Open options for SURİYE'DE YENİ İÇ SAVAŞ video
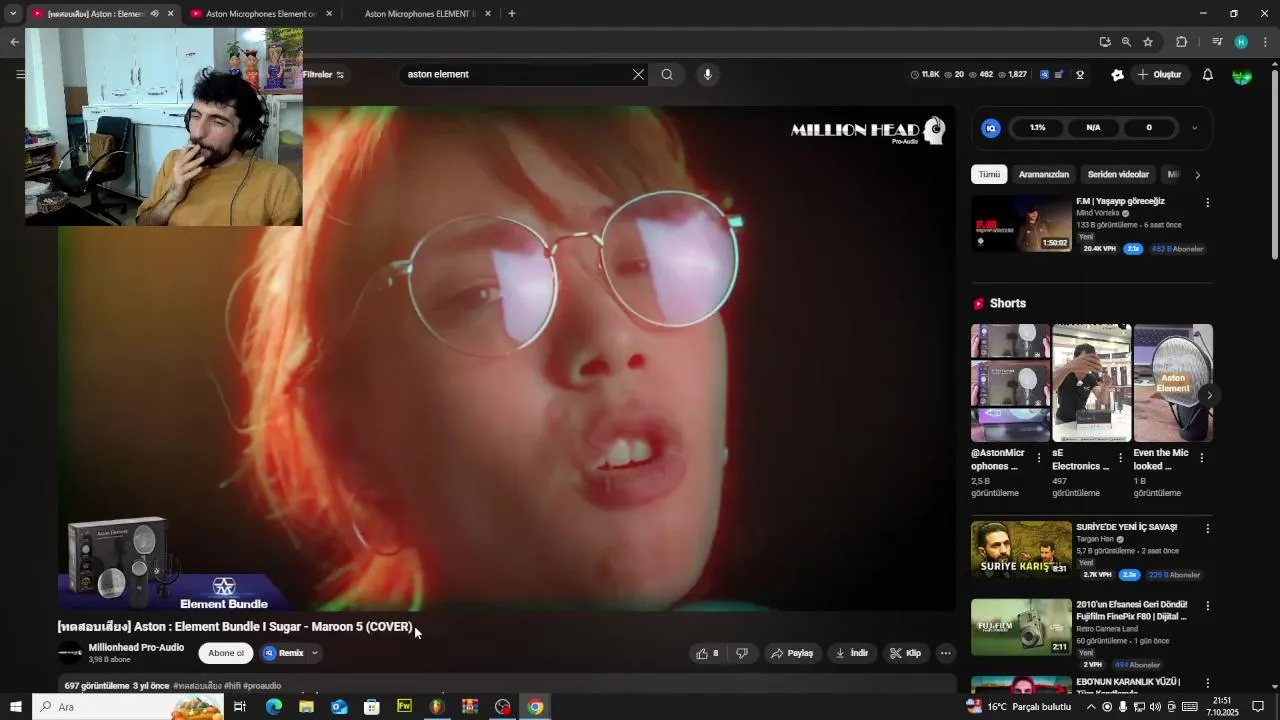Image resolution: width=1280 pixels, height=720 pixels. coord(1207,528)
